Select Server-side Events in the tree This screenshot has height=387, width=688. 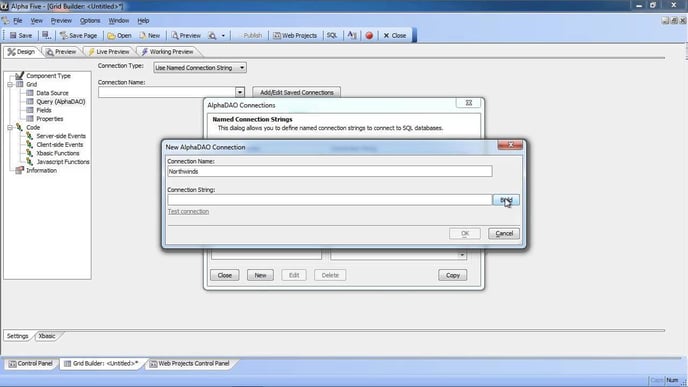(x=61, y=136)
